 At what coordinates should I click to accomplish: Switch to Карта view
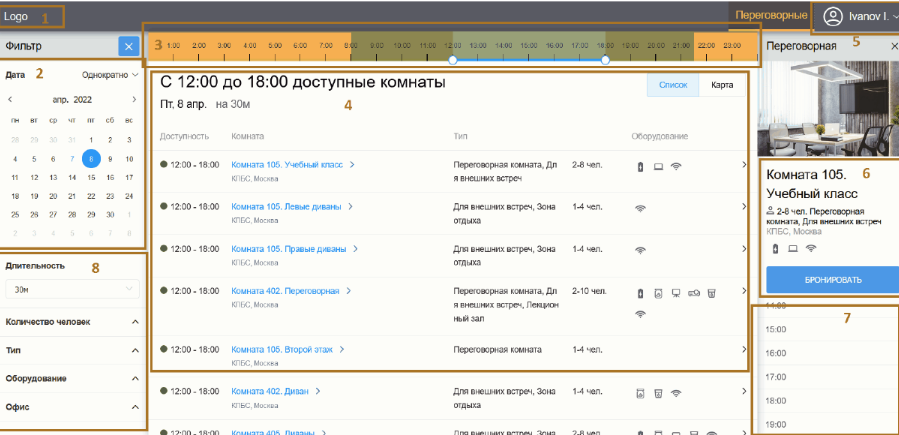pyautogui.click(x=722, y=85)
